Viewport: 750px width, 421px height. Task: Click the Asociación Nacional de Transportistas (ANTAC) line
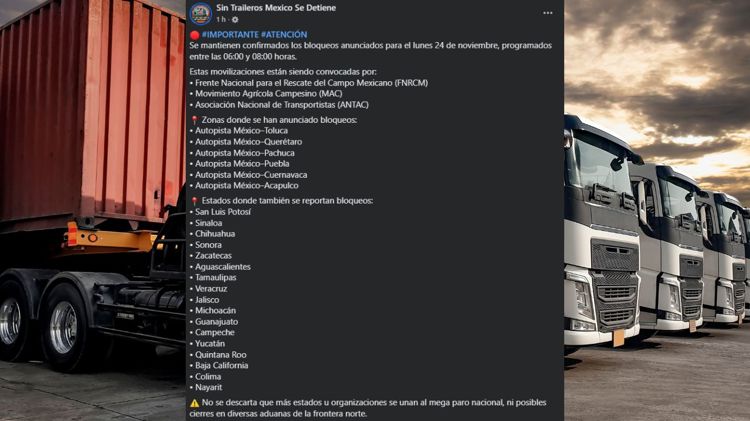[x=279, y=105]
